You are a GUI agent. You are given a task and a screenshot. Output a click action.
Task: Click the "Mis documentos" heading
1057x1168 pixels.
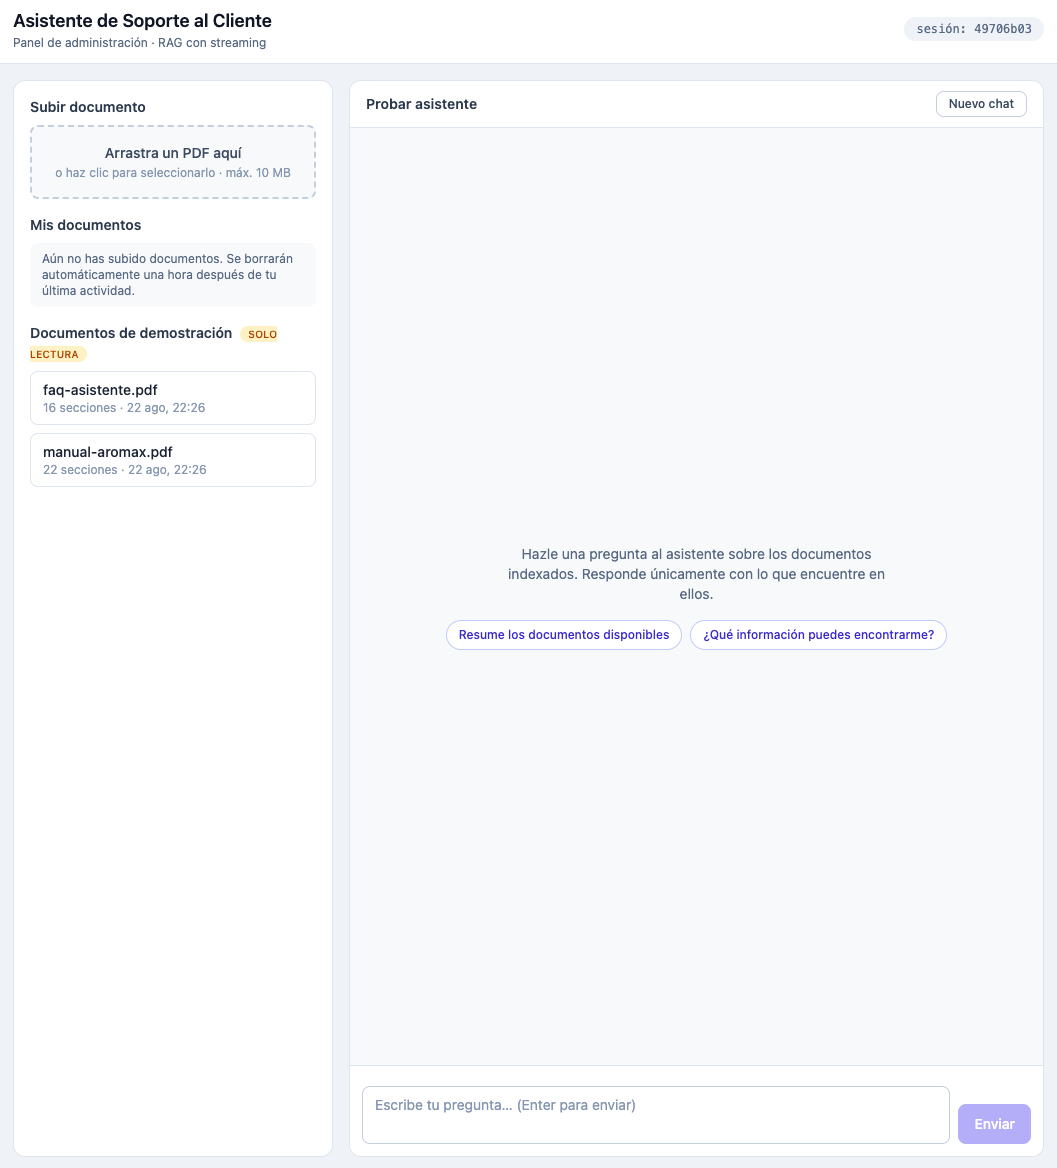(x=86, y=225)
